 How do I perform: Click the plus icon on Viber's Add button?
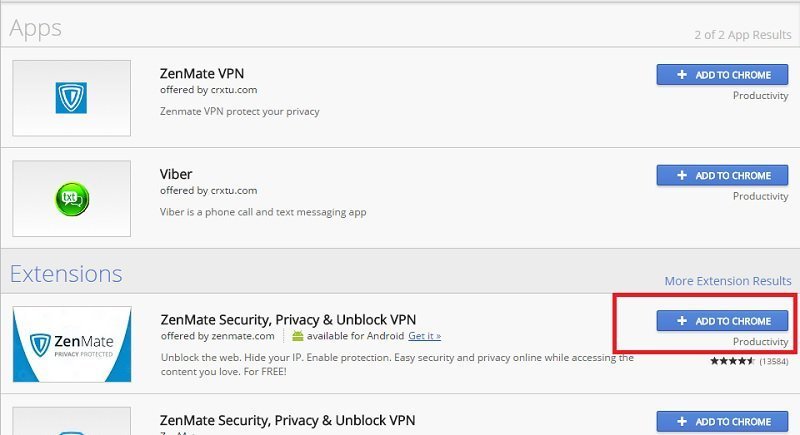(x=682, y=175)
